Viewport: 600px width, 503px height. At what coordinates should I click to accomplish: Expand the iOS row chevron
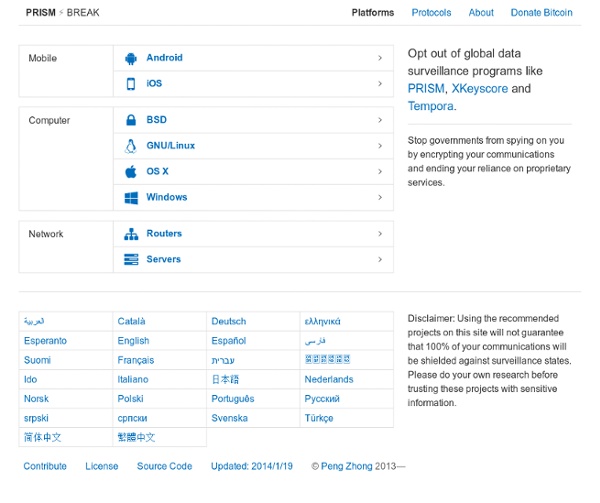pos(380,84)
